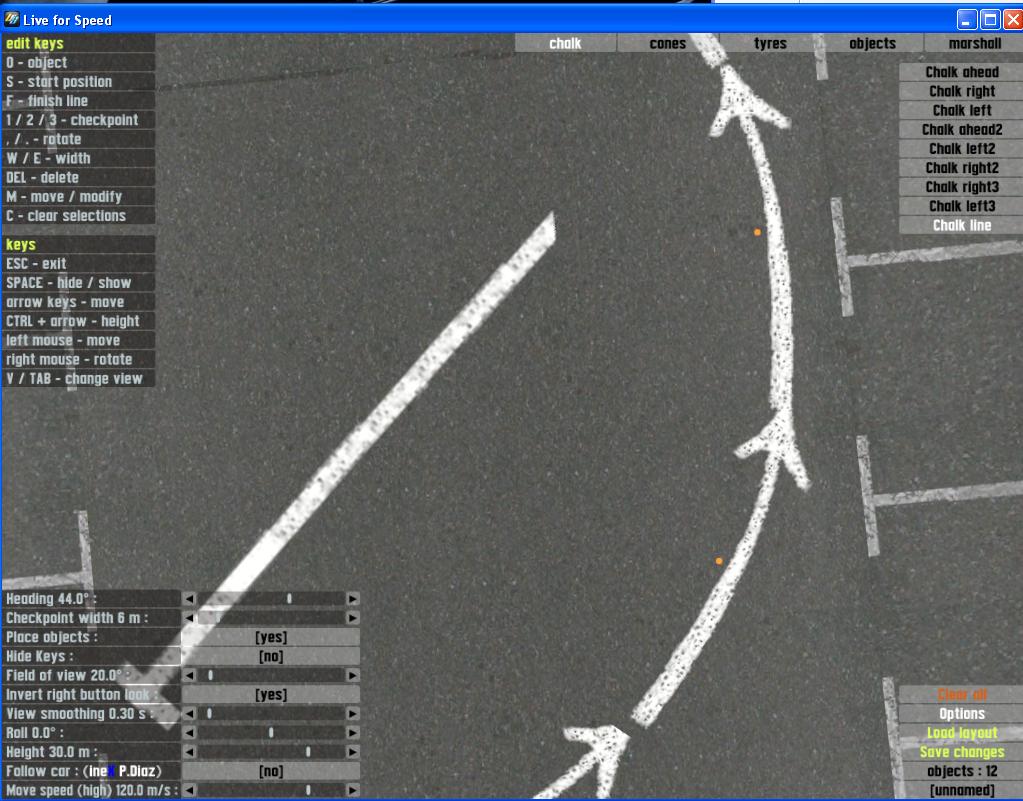Viewport: 1023px width, 801px height.
Task: Decrease Field of view with left arrow
Action: [x=189, y=675]
